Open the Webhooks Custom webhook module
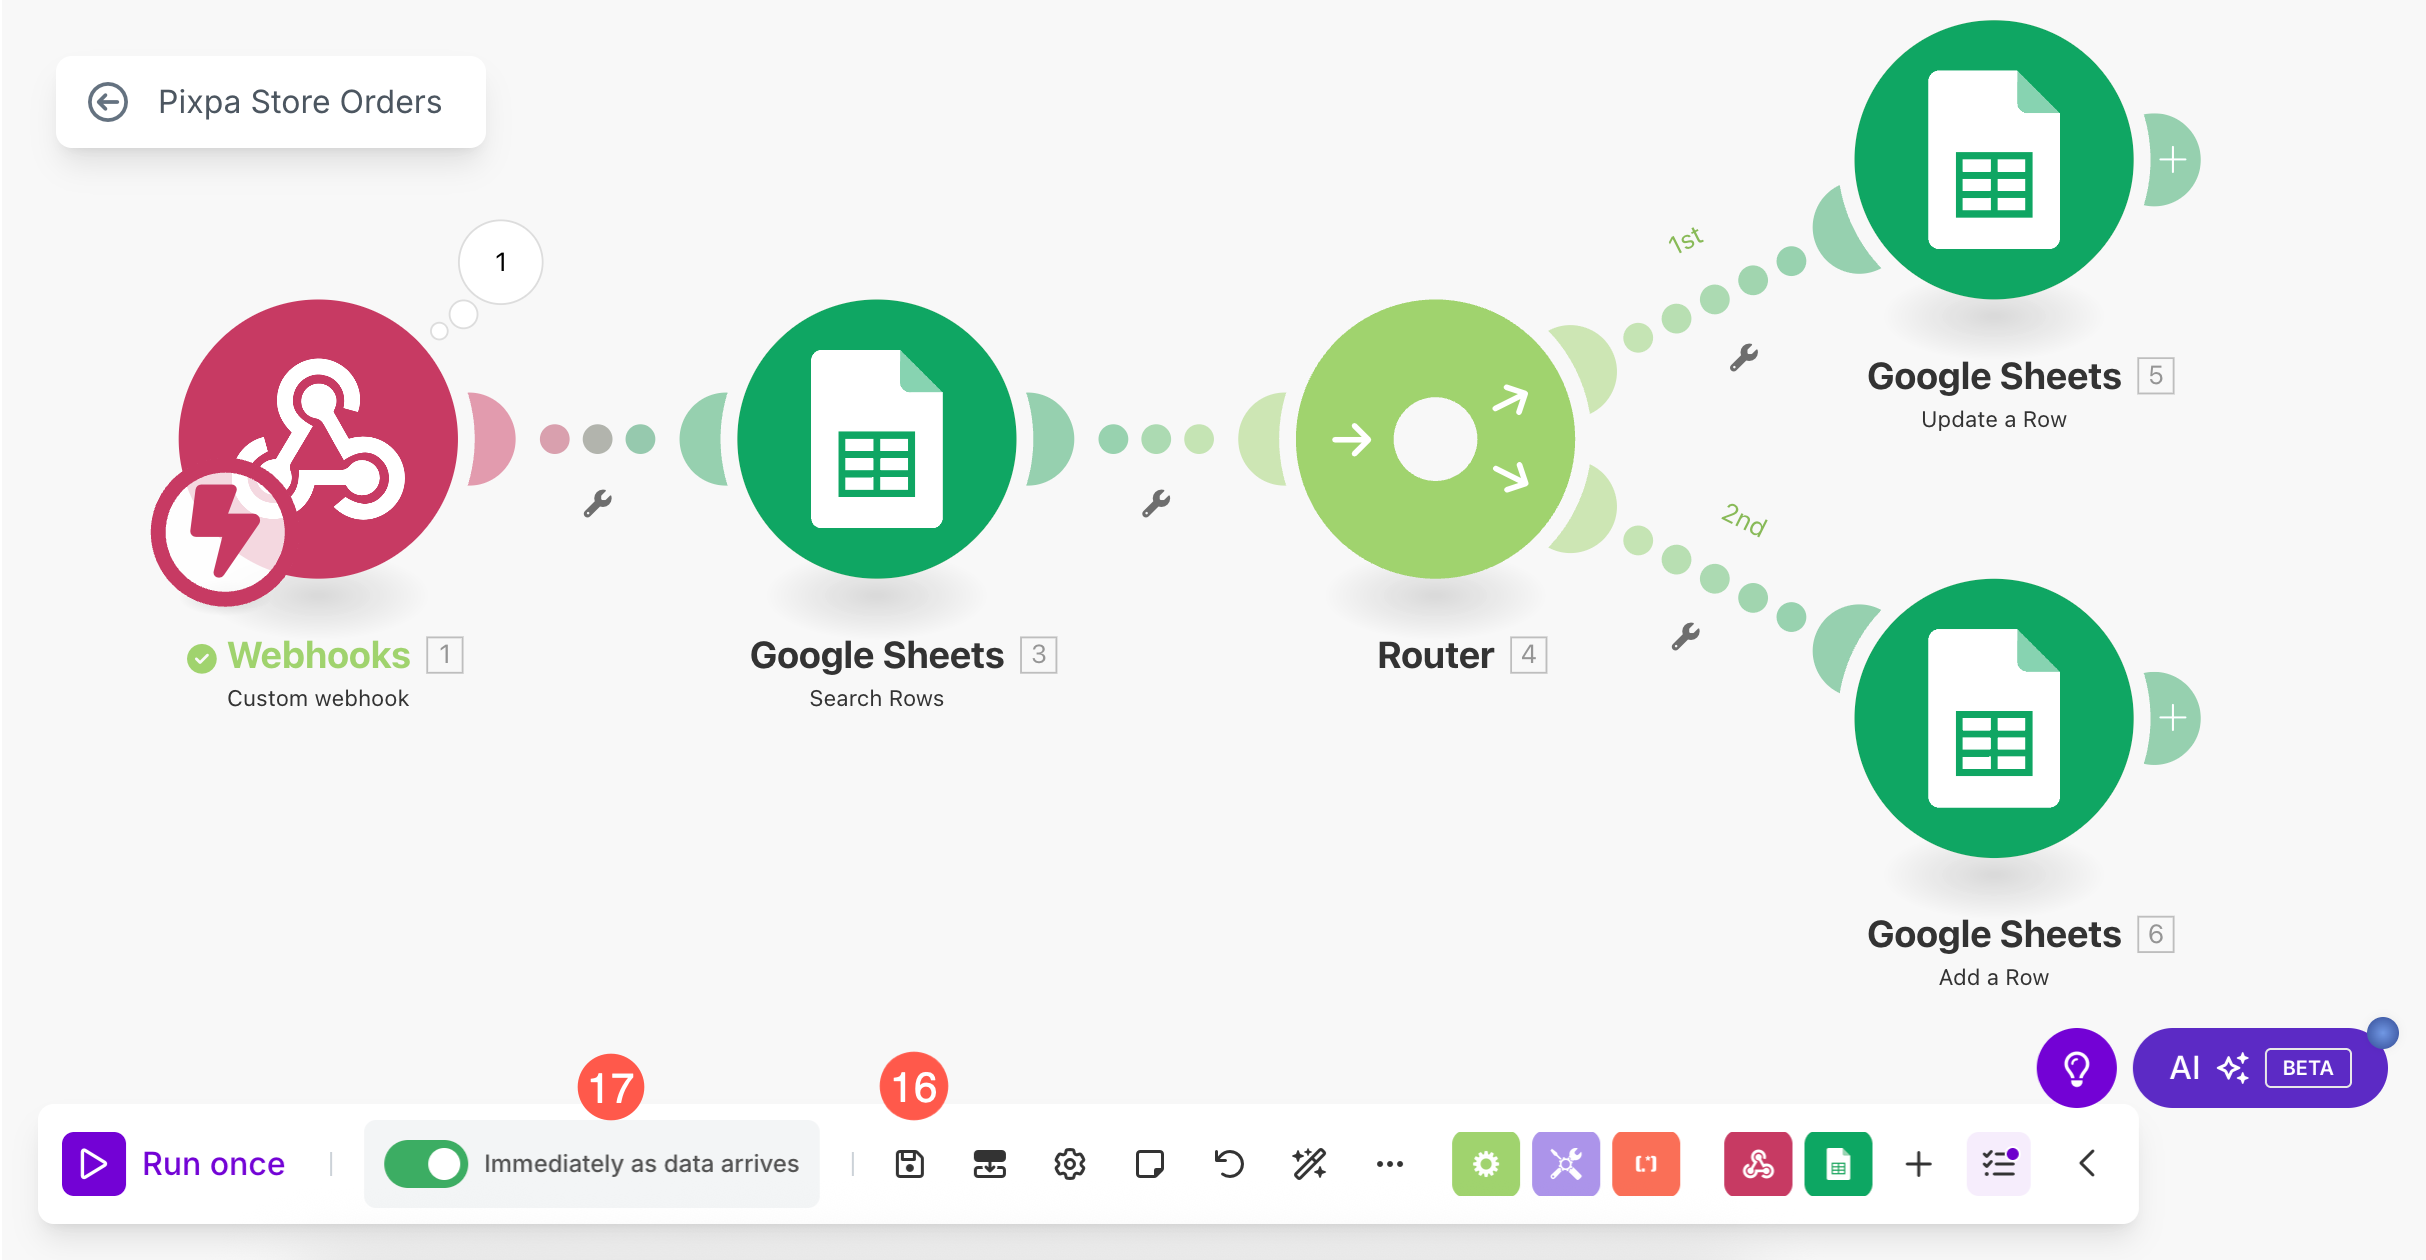The width and height of the screenshot is (2426, 1260). coord(318,439)
